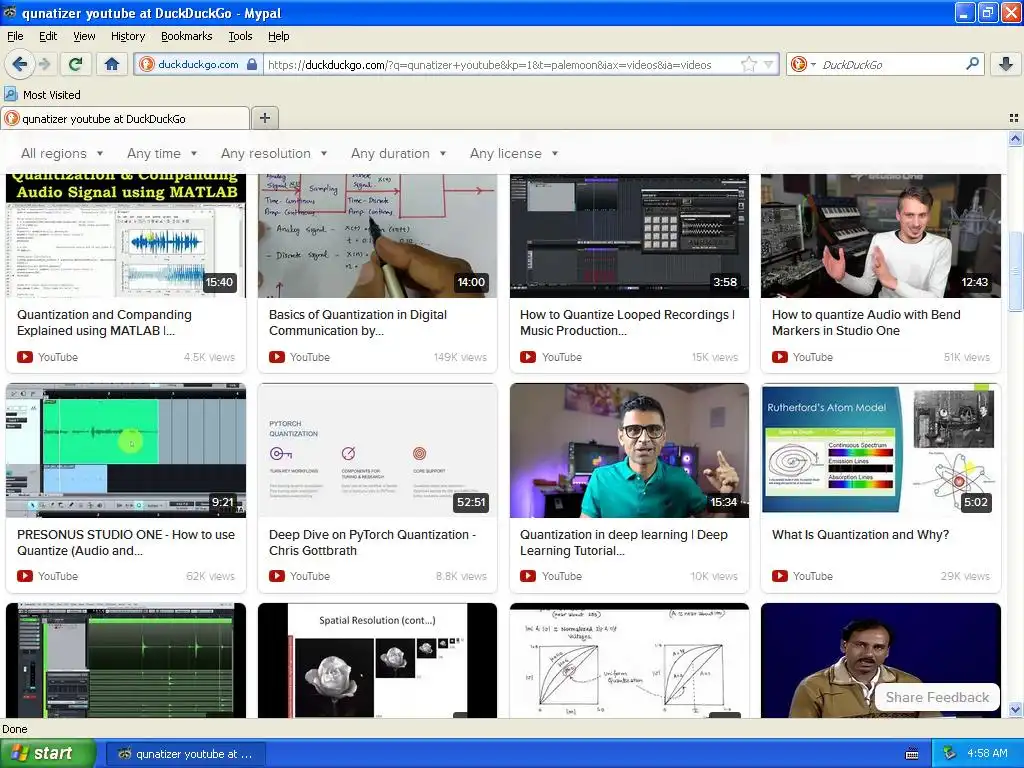Open the History menu
Viewport: 1024px width, 768px height.
127,36
